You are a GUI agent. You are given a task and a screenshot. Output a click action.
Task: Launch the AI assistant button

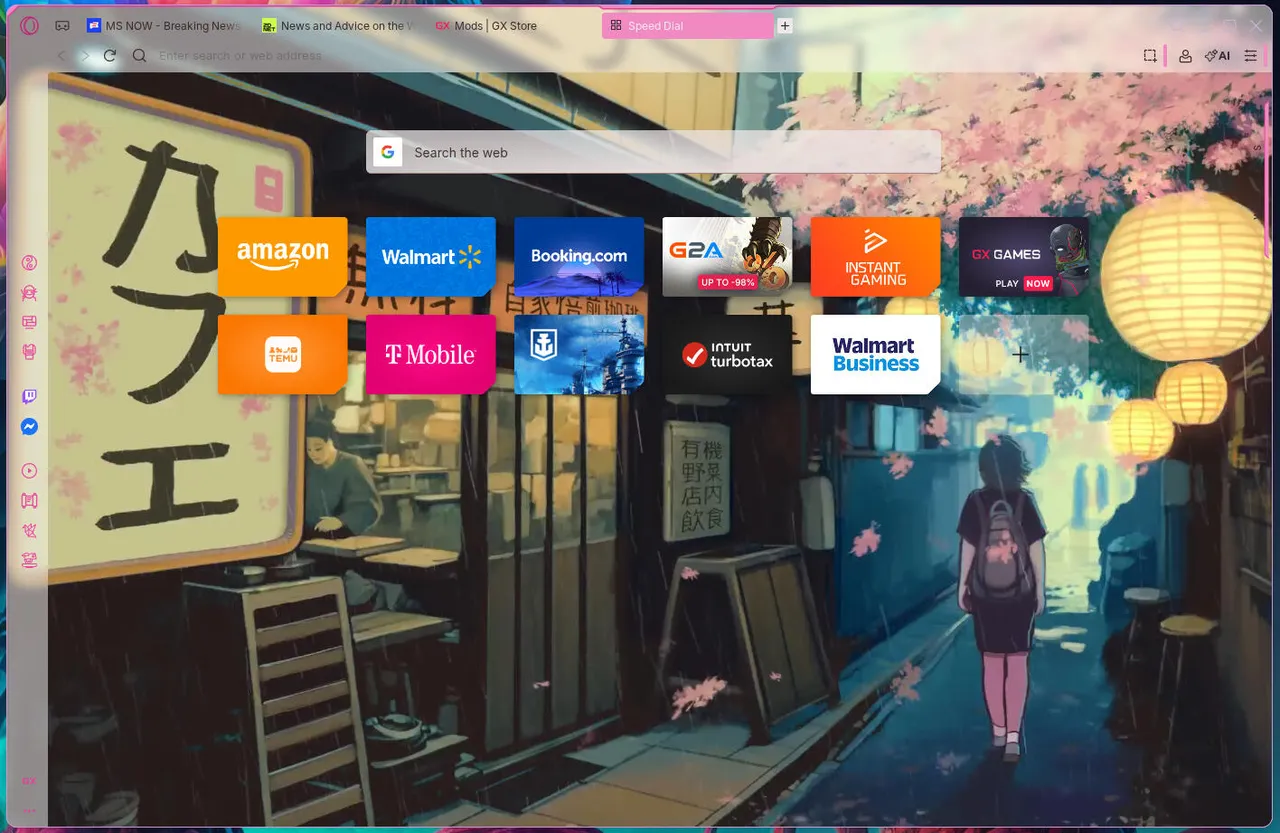[1217, 56]
